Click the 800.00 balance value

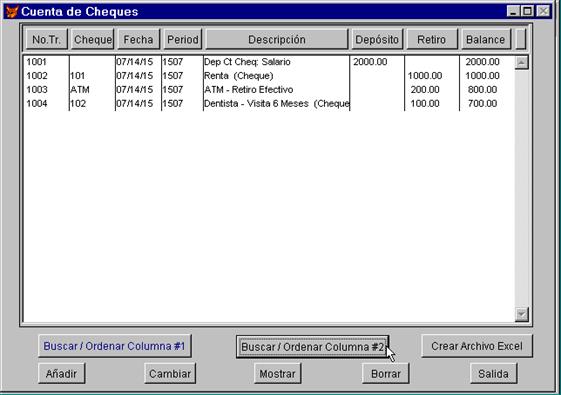point(483,89)
